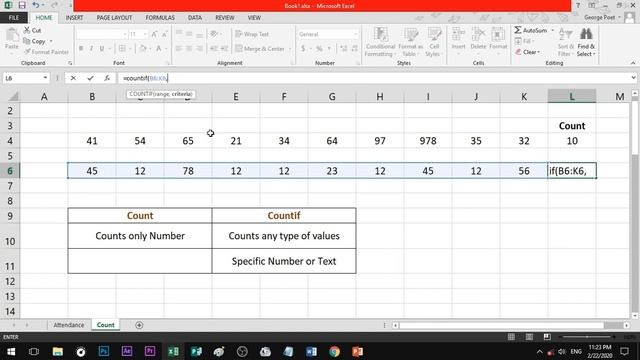The height and width of the screenshot is (360, 640).
Task: Switch to Page Layout view icon
Action: 529,337
